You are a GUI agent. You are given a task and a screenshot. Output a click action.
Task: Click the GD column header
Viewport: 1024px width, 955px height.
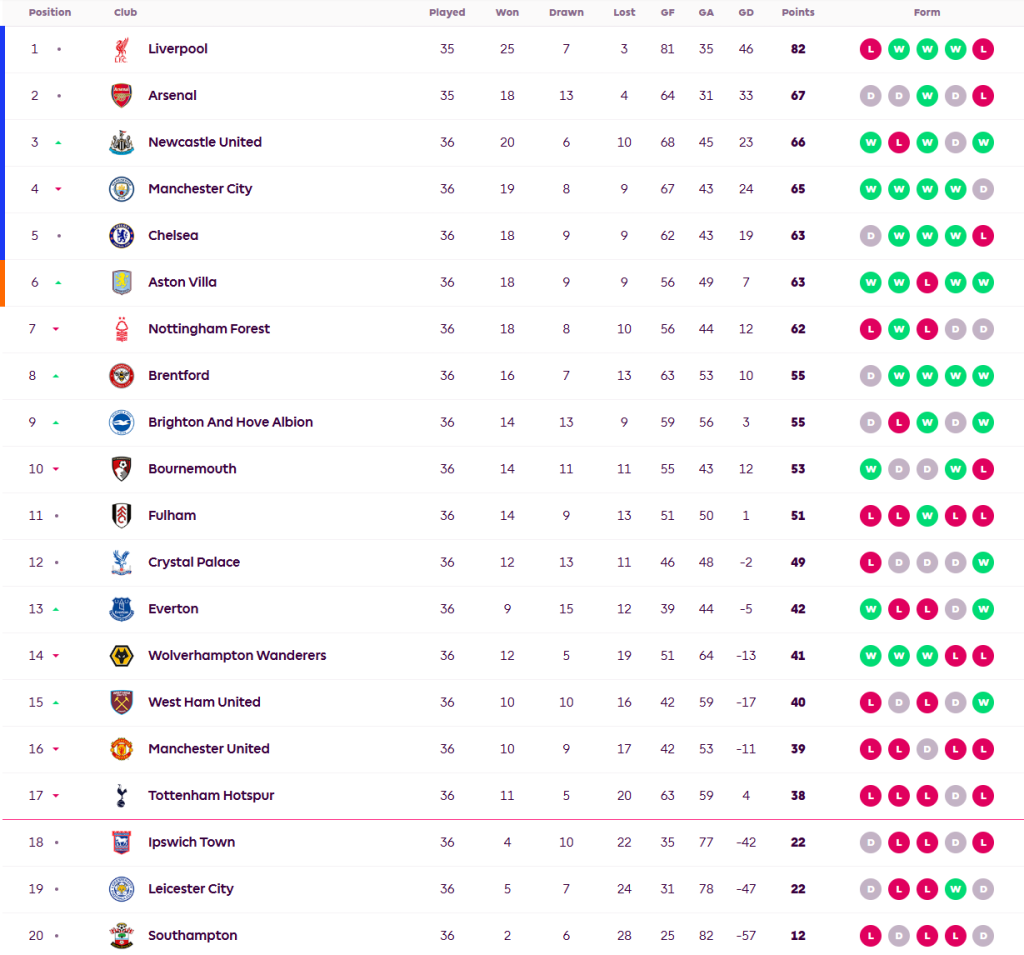point(746,13)
